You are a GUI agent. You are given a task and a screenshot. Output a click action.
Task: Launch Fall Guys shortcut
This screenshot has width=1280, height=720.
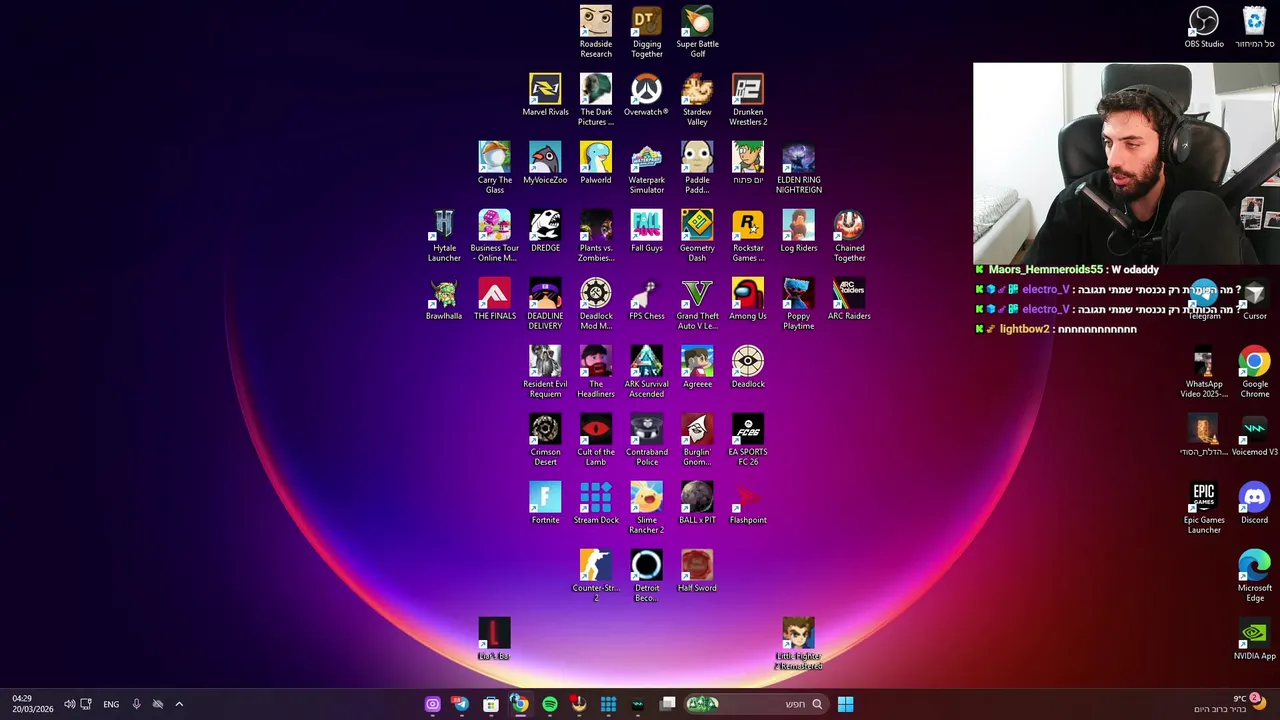pyautogui.click(x=647, y=231)
